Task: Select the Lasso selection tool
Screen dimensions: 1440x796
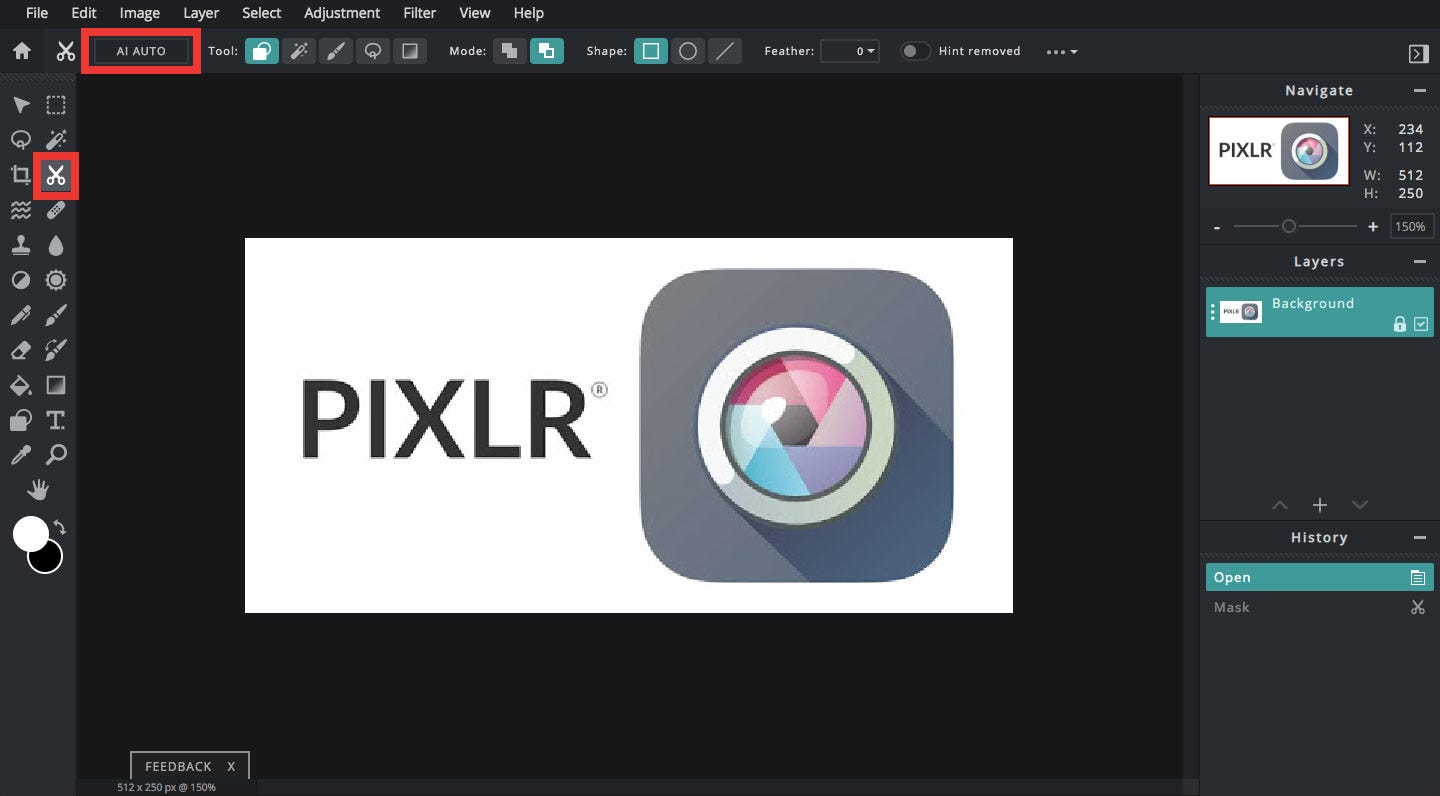Action: 21,140
